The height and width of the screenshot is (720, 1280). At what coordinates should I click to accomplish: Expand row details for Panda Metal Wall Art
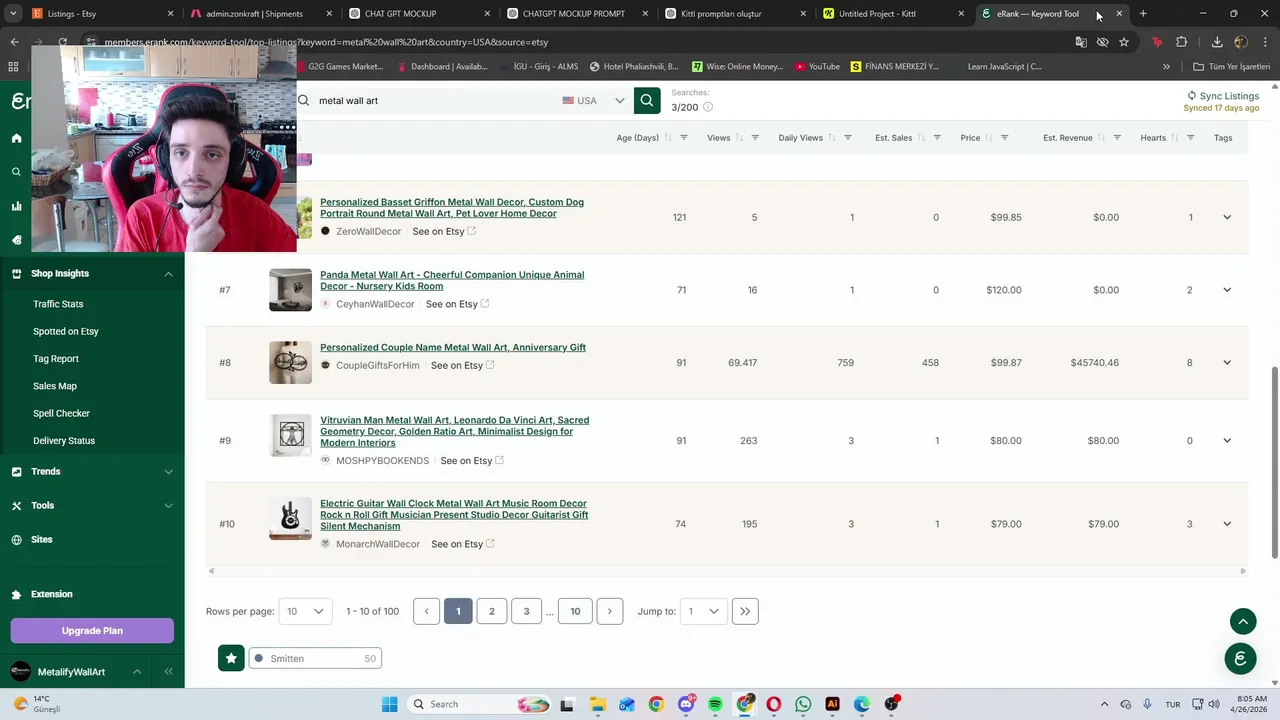pyautogui.click(x=1227, y=290)
